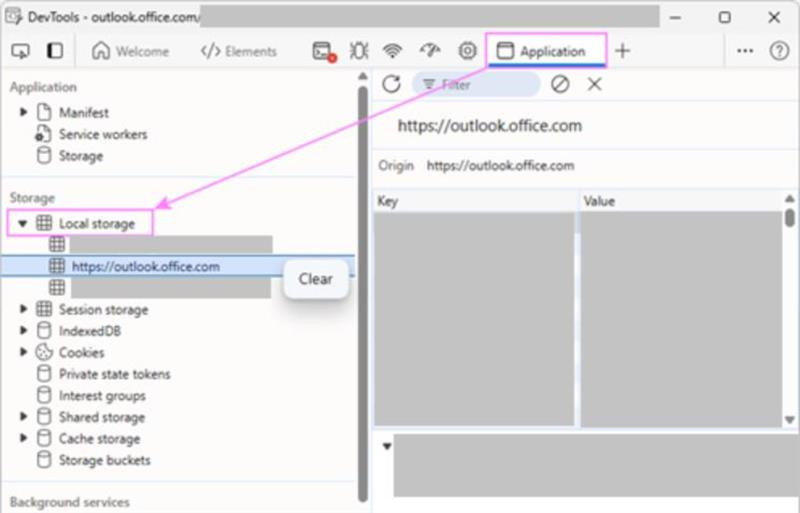Click the Background services heading

tap(69, 502)
